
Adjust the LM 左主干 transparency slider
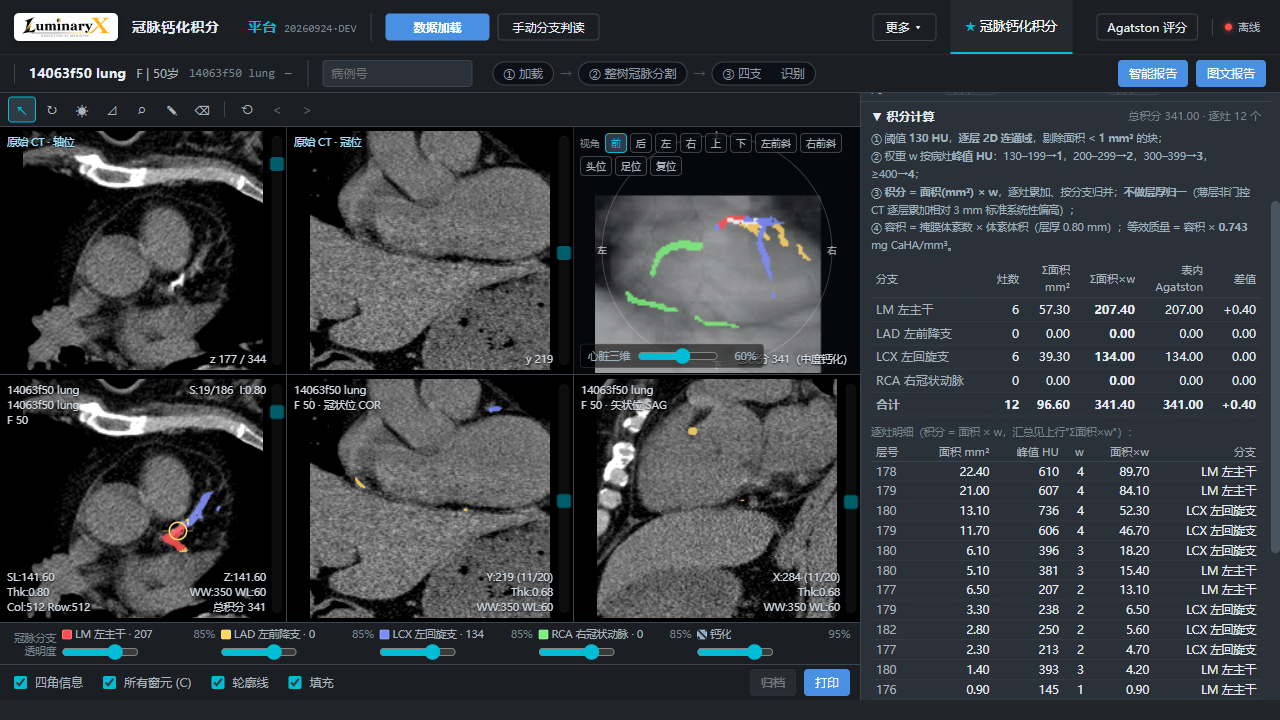point(100,652)
